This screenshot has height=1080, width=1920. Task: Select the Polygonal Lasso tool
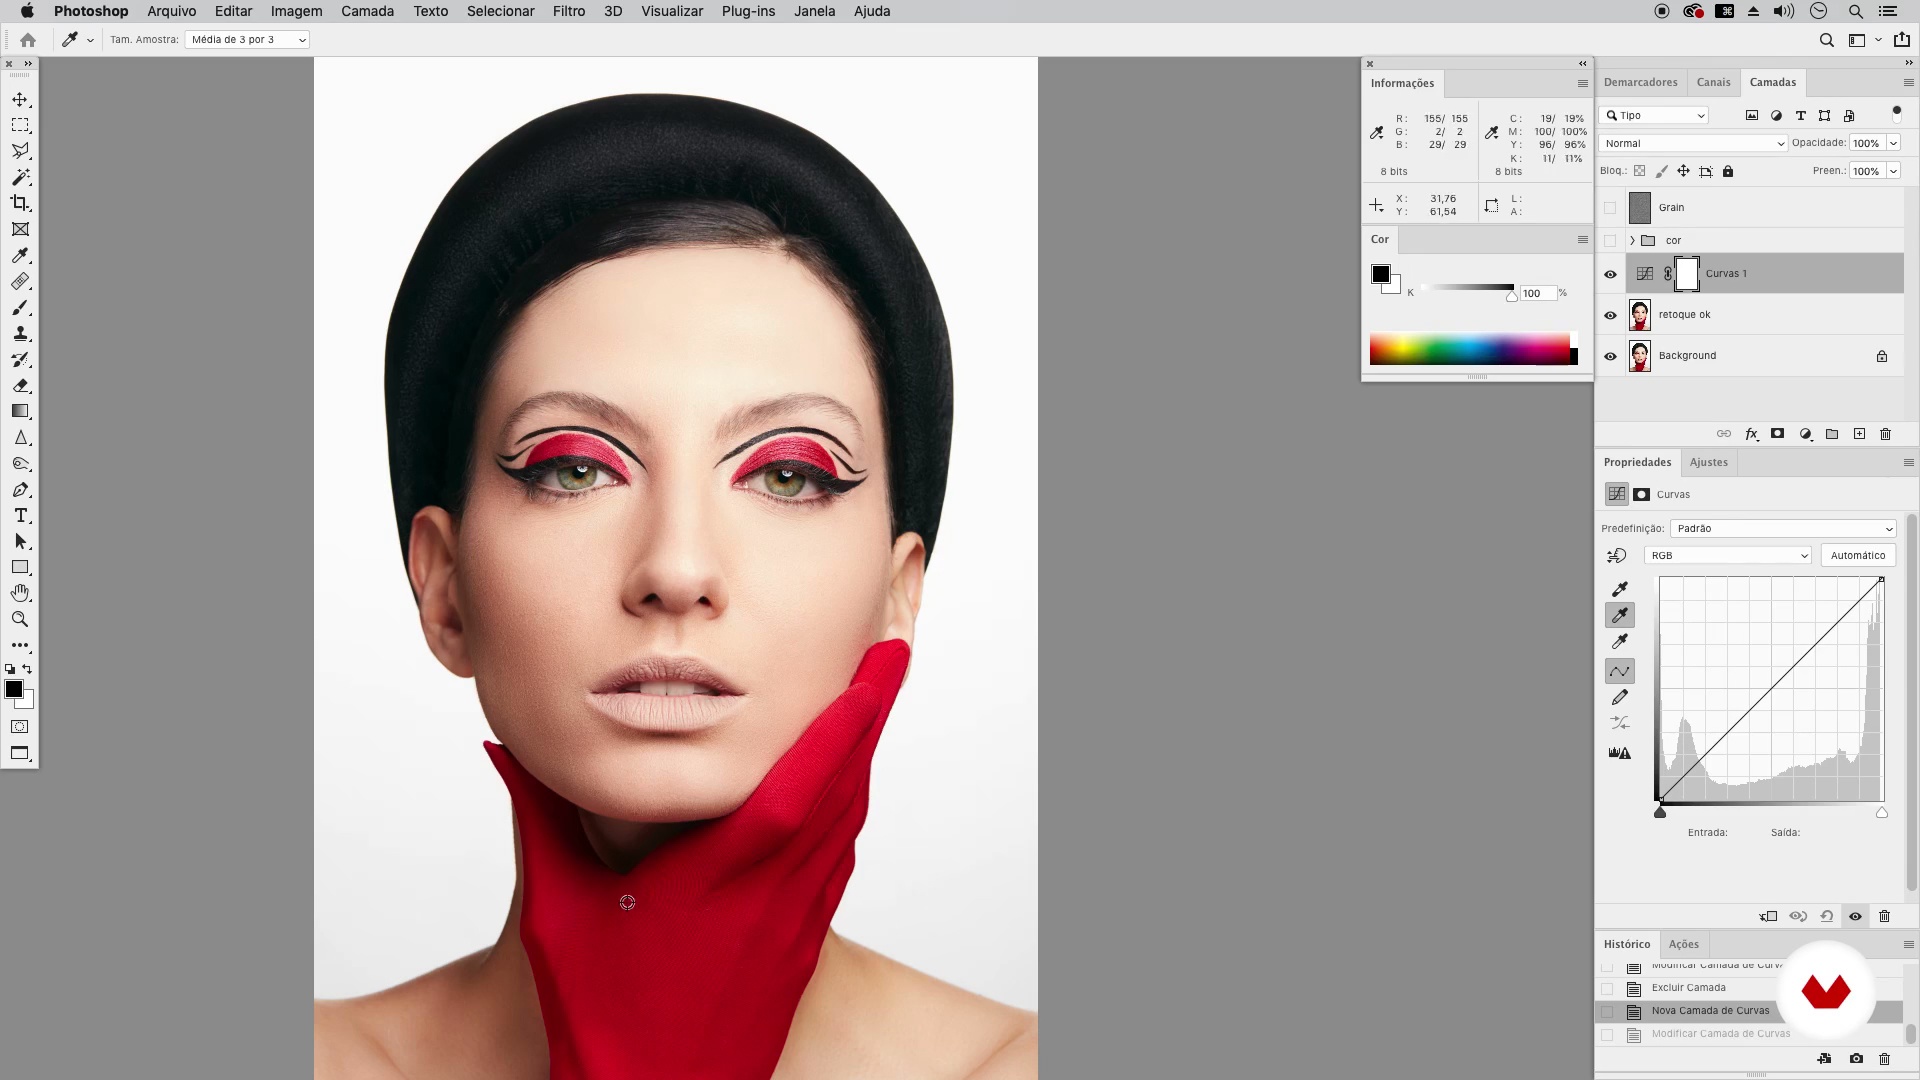coord(20,151)
